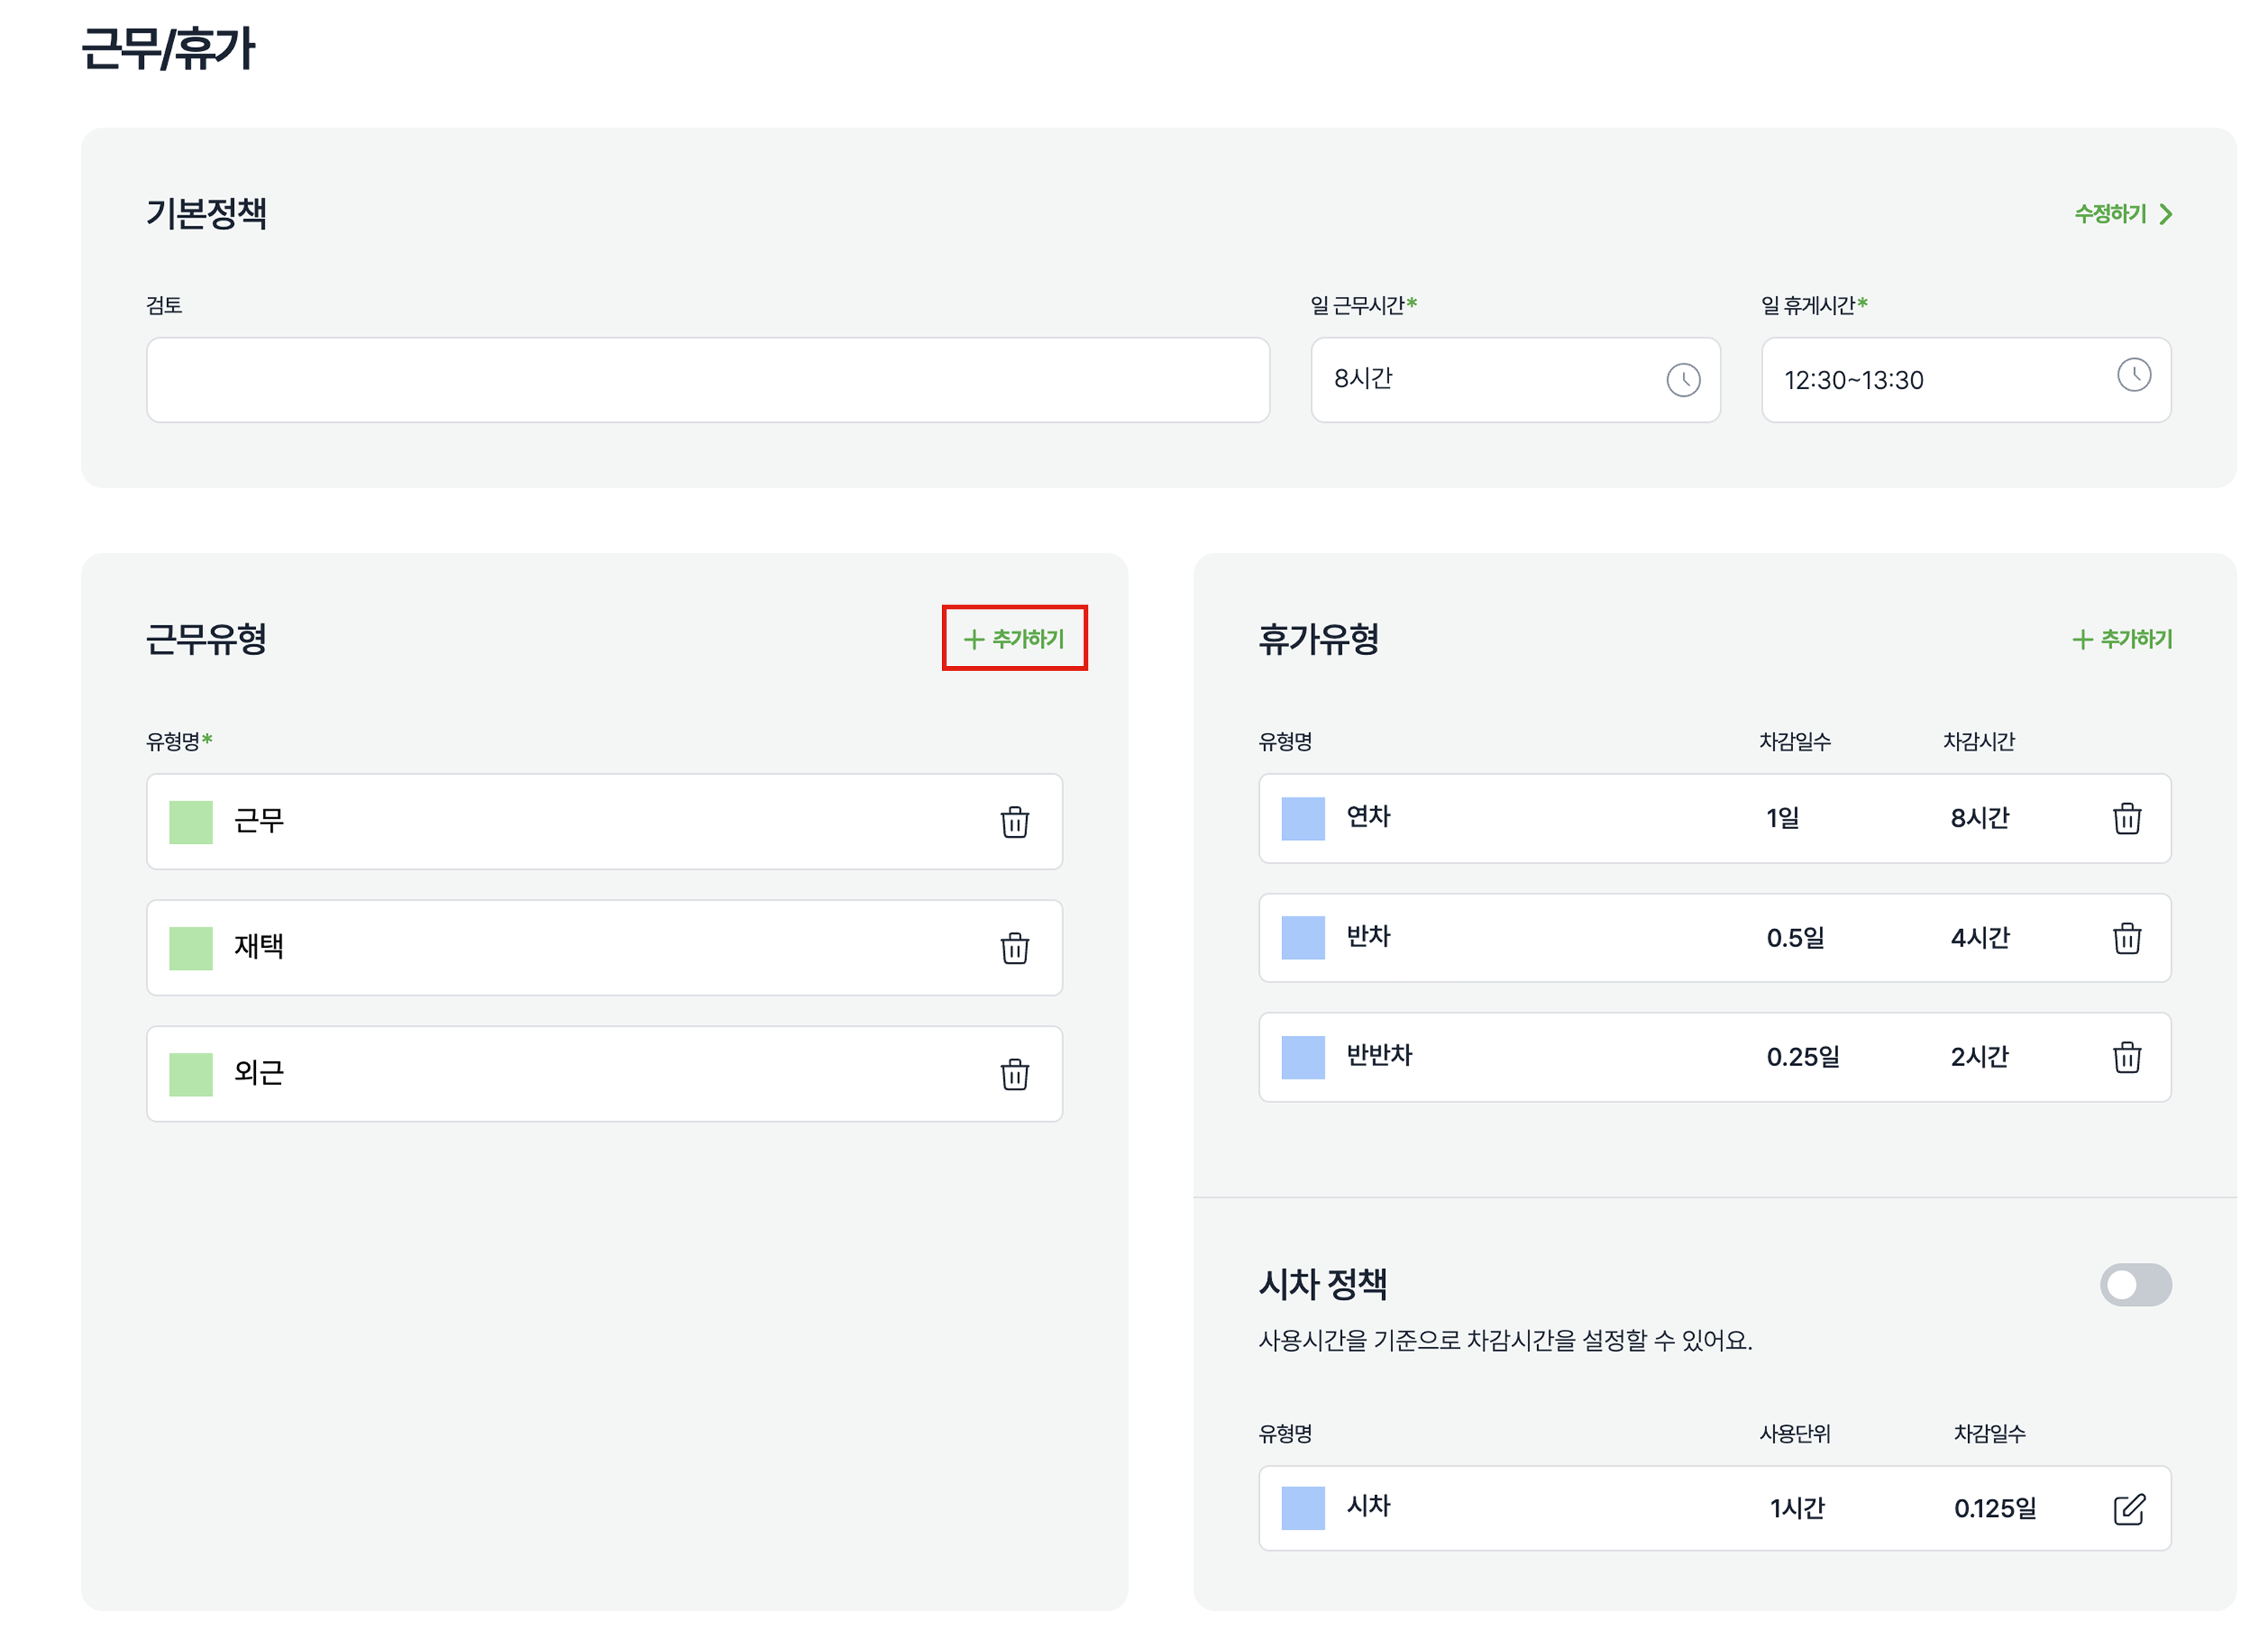Click clock icon in 일 휴게시간 field
Screen dimensions: 2268x1636
(x=2133, y=375)
